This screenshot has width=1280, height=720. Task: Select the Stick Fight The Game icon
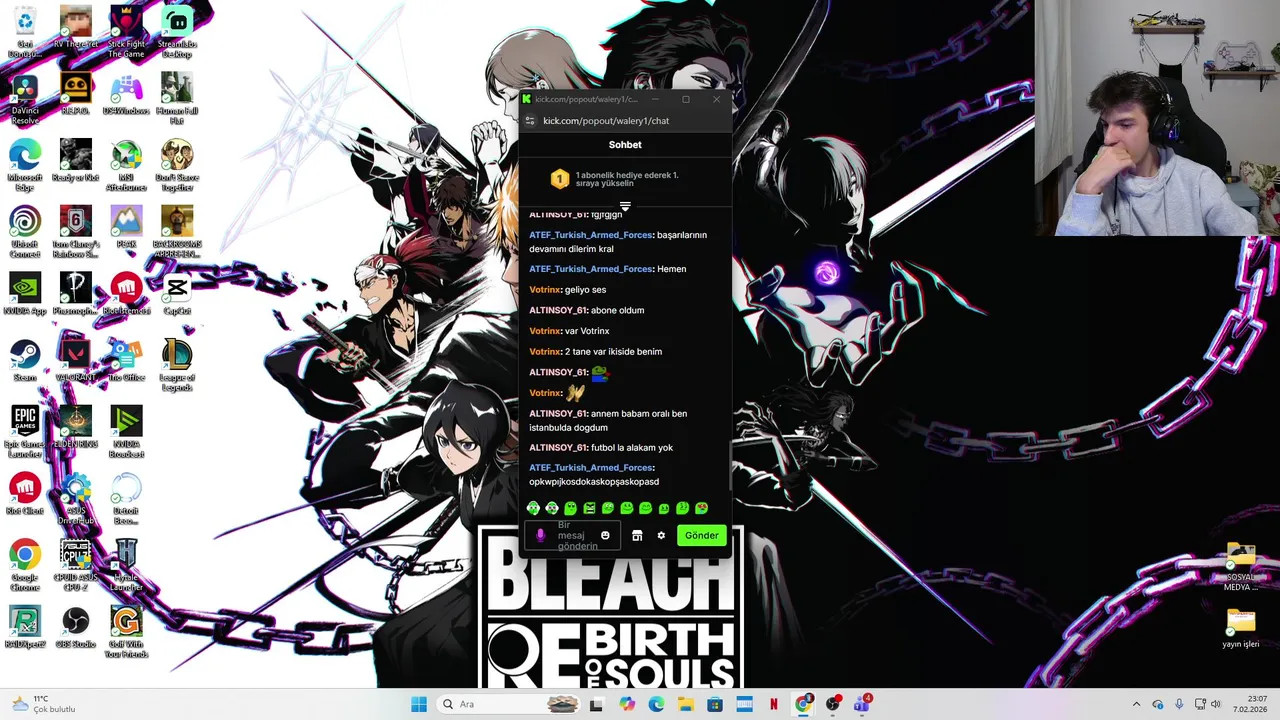tap(126, 32)
